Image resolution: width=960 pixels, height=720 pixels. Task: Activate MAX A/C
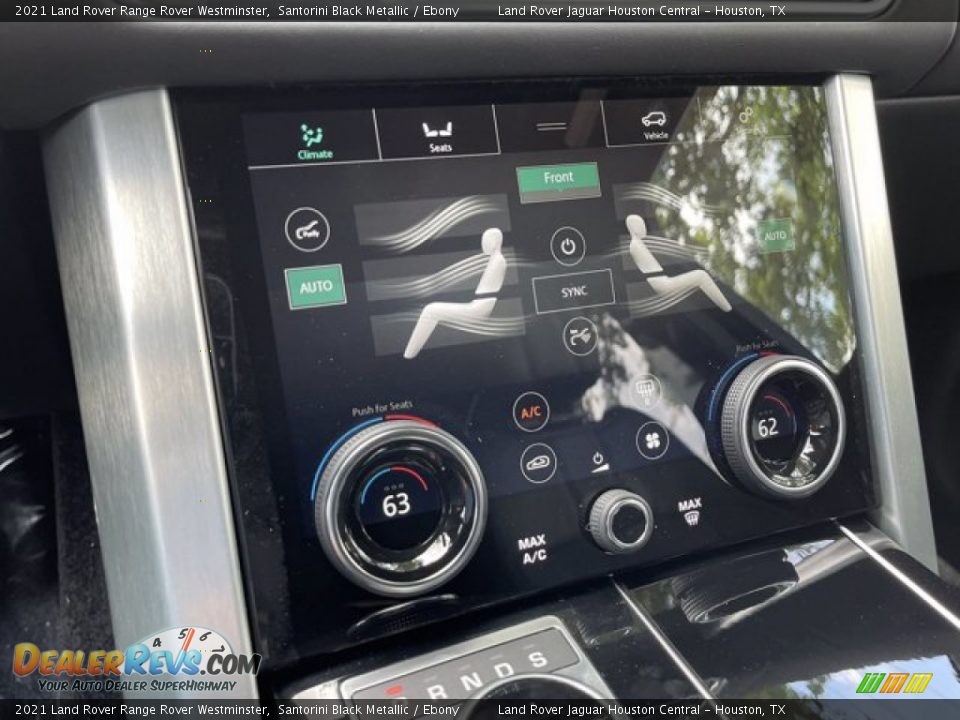click(x=532, y=549)
